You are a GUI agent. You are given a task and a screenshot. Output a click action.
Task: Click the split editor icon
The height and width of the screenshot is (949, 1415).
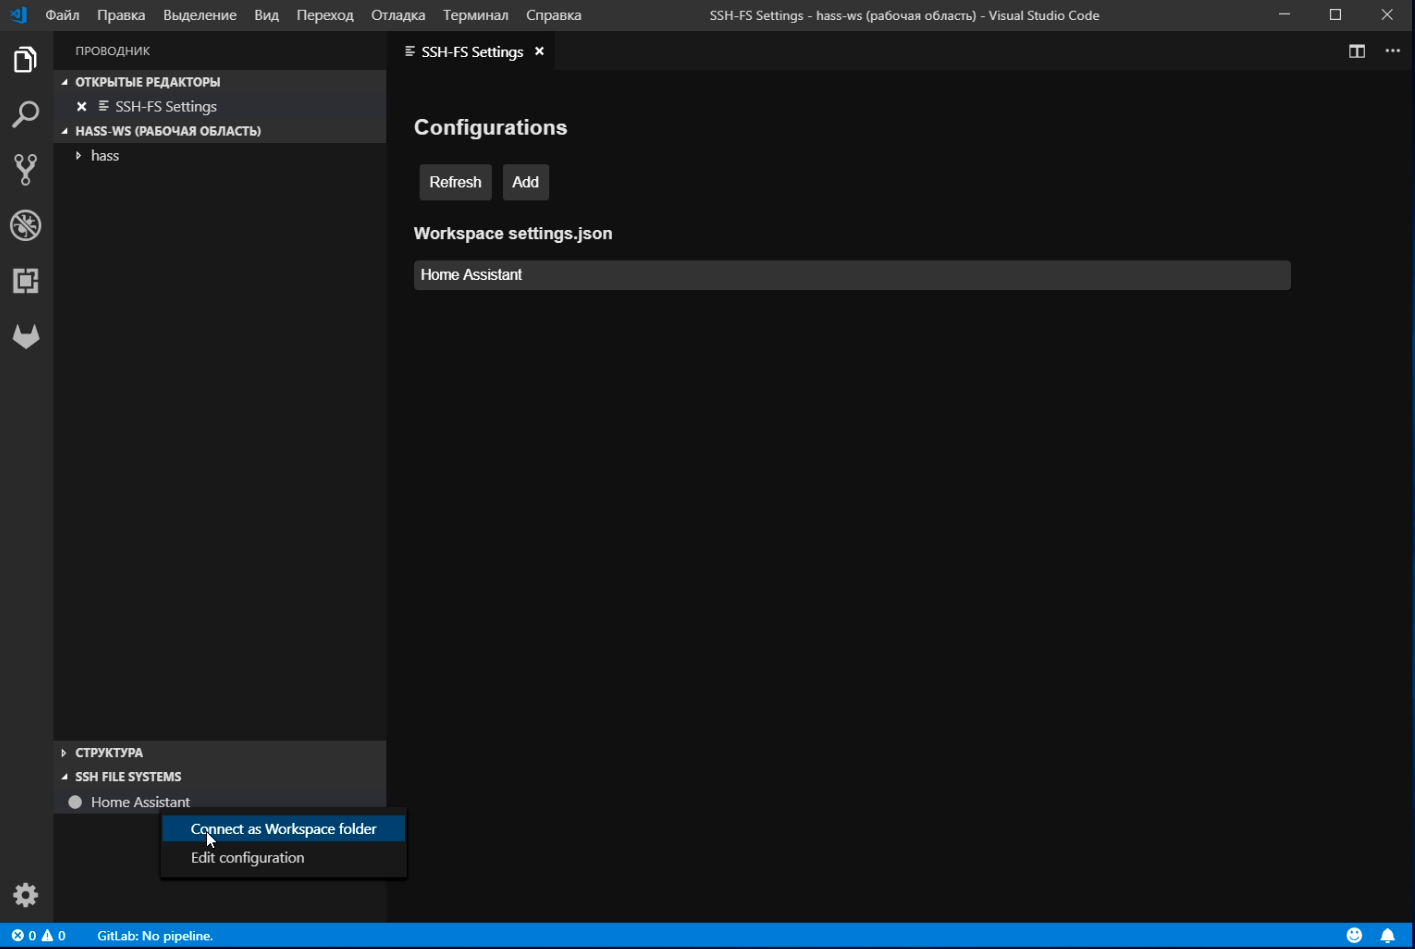click(x=1357, y=51)
